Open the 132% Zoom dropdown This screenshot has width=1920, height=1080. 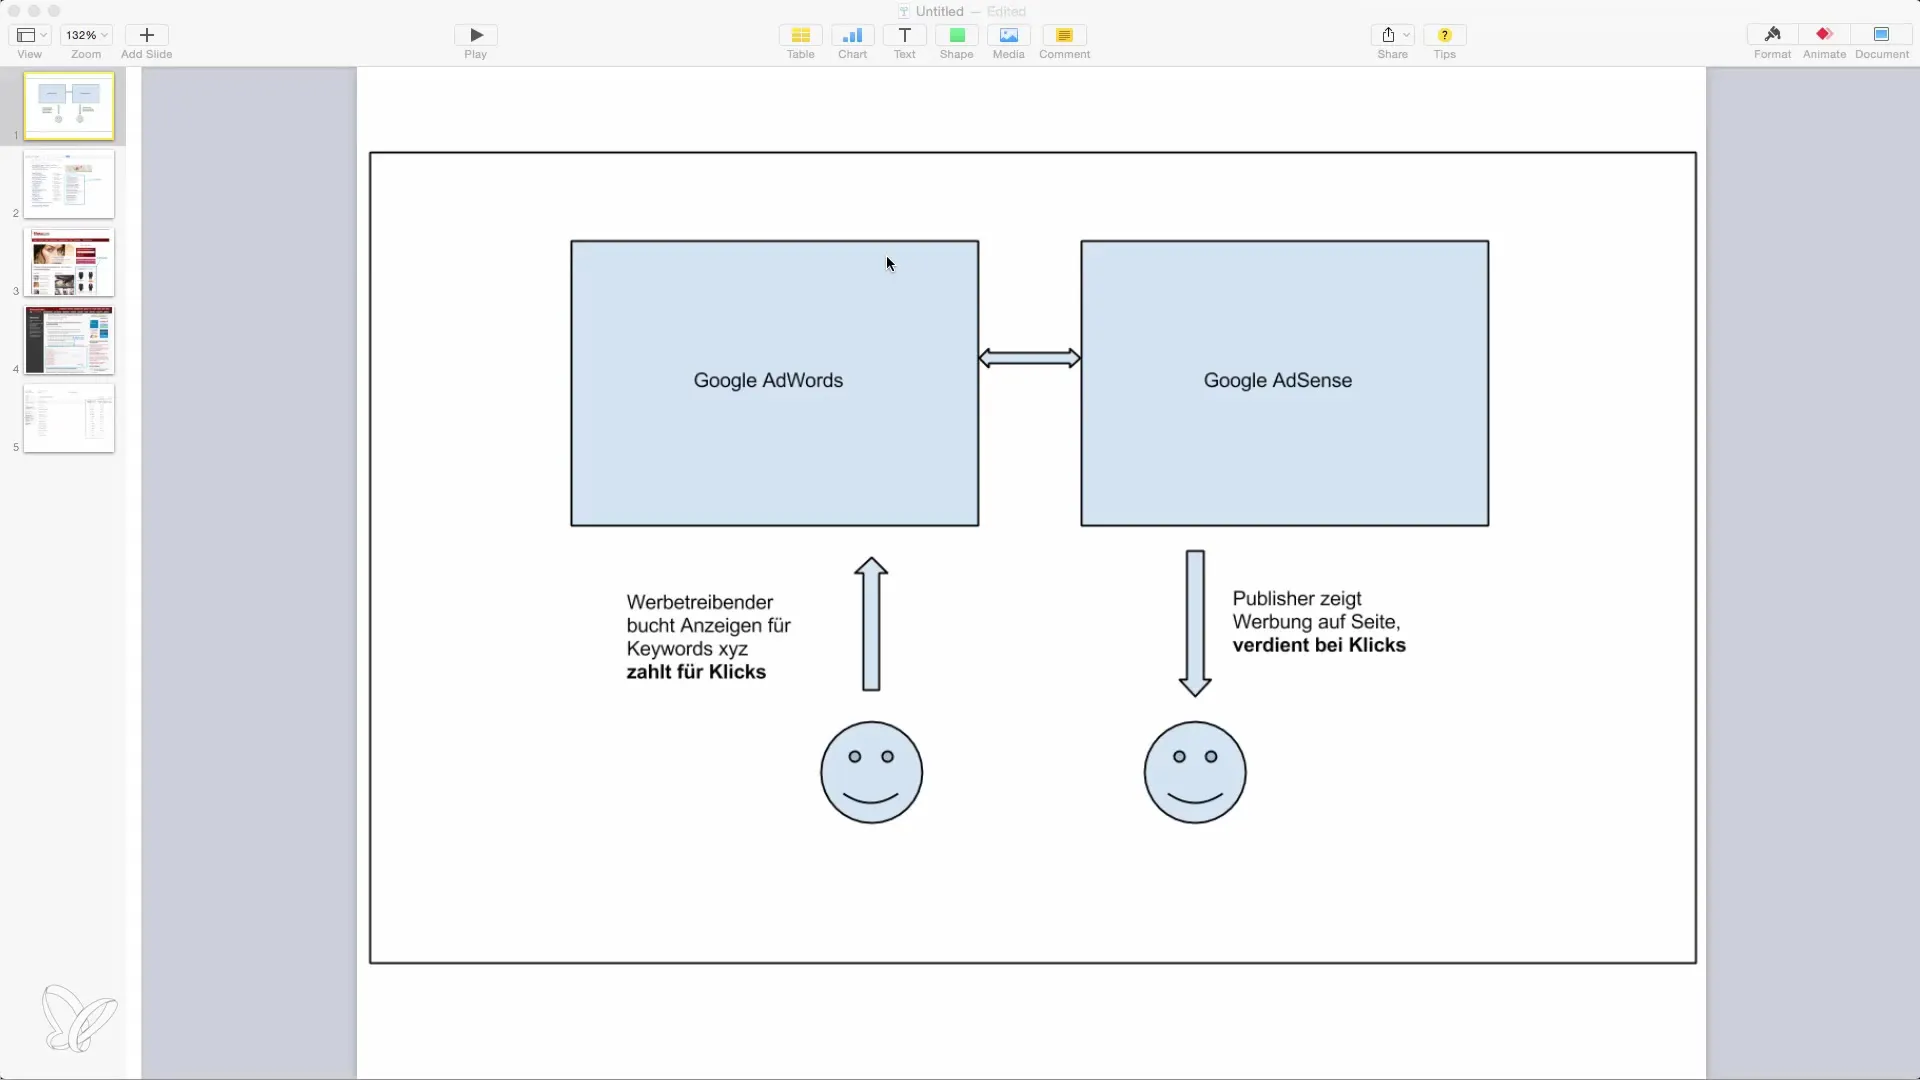pos(86,35)
